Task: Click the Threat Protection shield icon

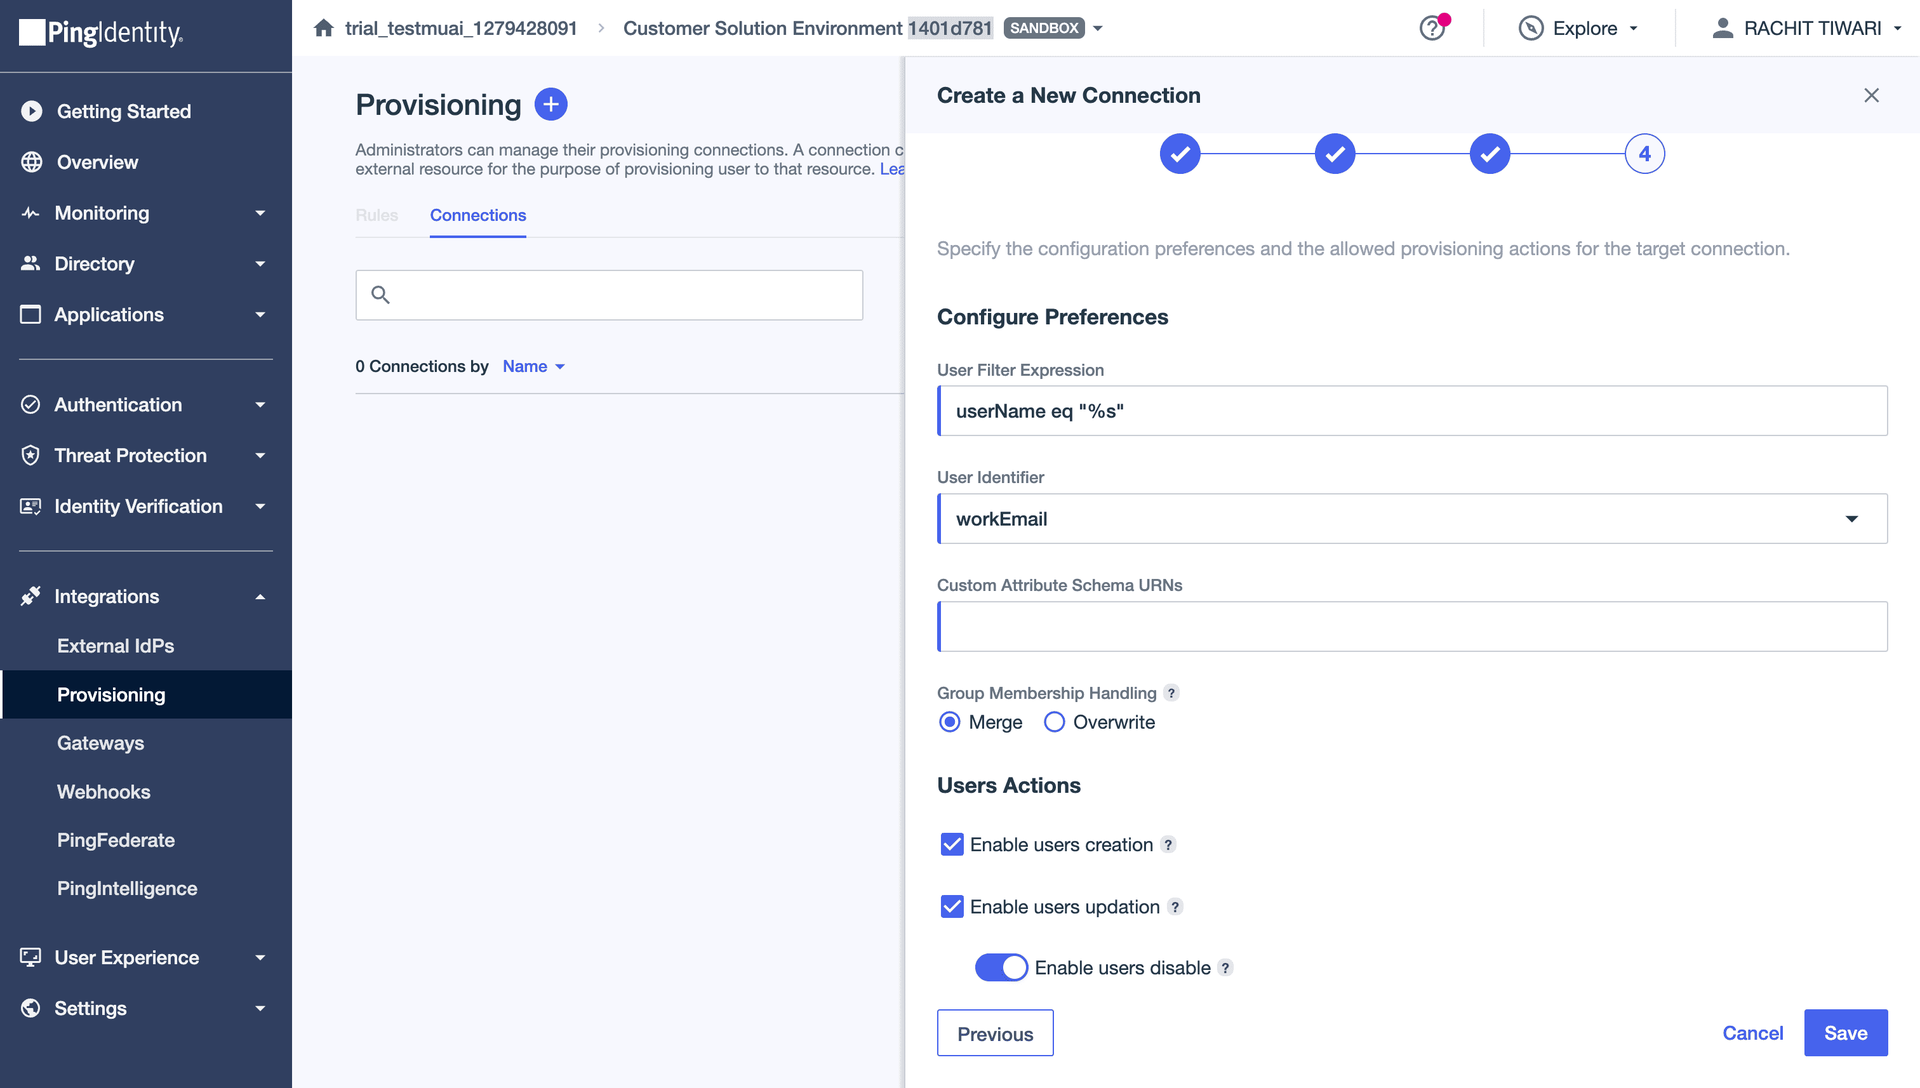Action: (30, 455)
